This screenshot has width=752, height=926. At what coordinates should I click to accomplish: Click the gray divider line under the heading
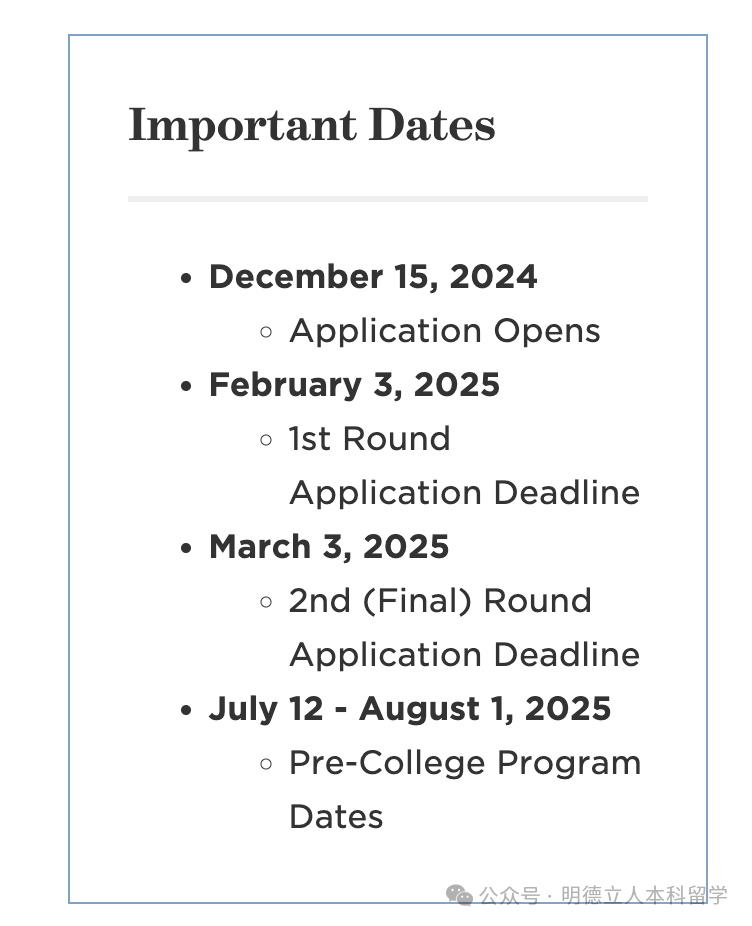pyautogui.click(x=388, y=199)
